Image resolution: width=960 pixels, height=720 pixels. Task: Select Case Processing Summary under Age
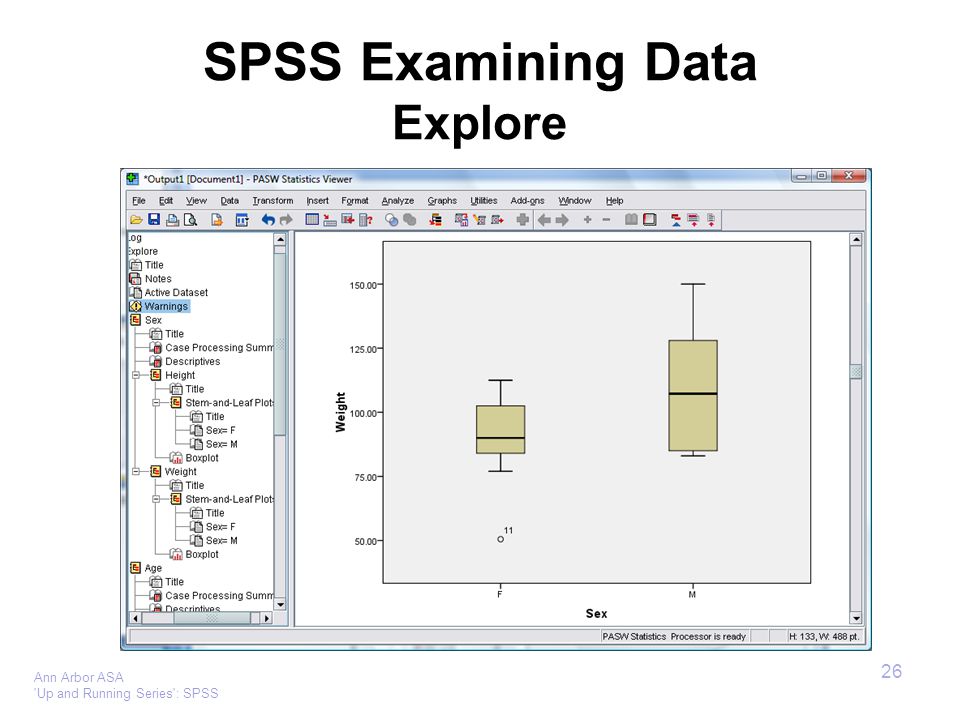(219, 596)
